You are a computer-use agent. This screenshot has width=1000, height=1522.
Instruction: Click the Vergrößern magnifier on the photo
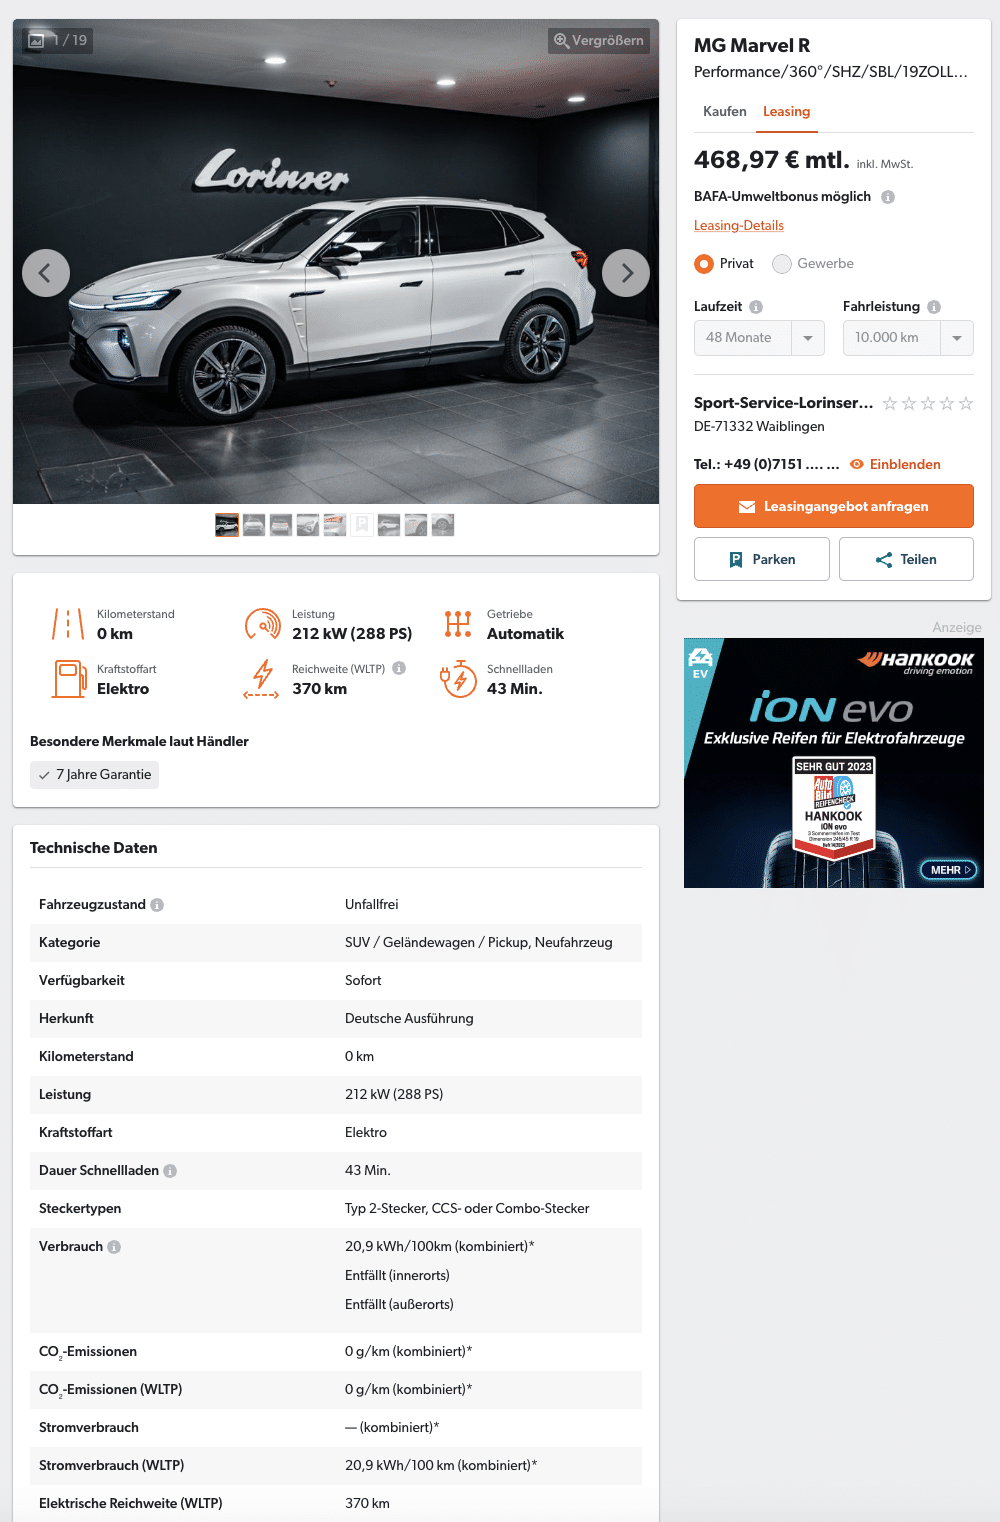[x=599, y=41]
